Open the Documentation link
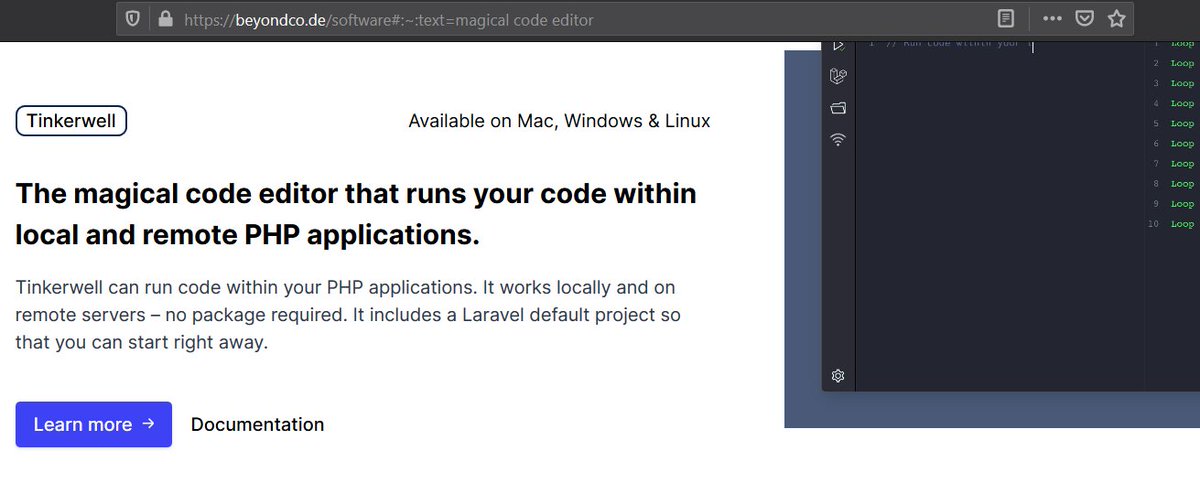The height and width of the screenshot is (483, 1200). click(258, 424)
